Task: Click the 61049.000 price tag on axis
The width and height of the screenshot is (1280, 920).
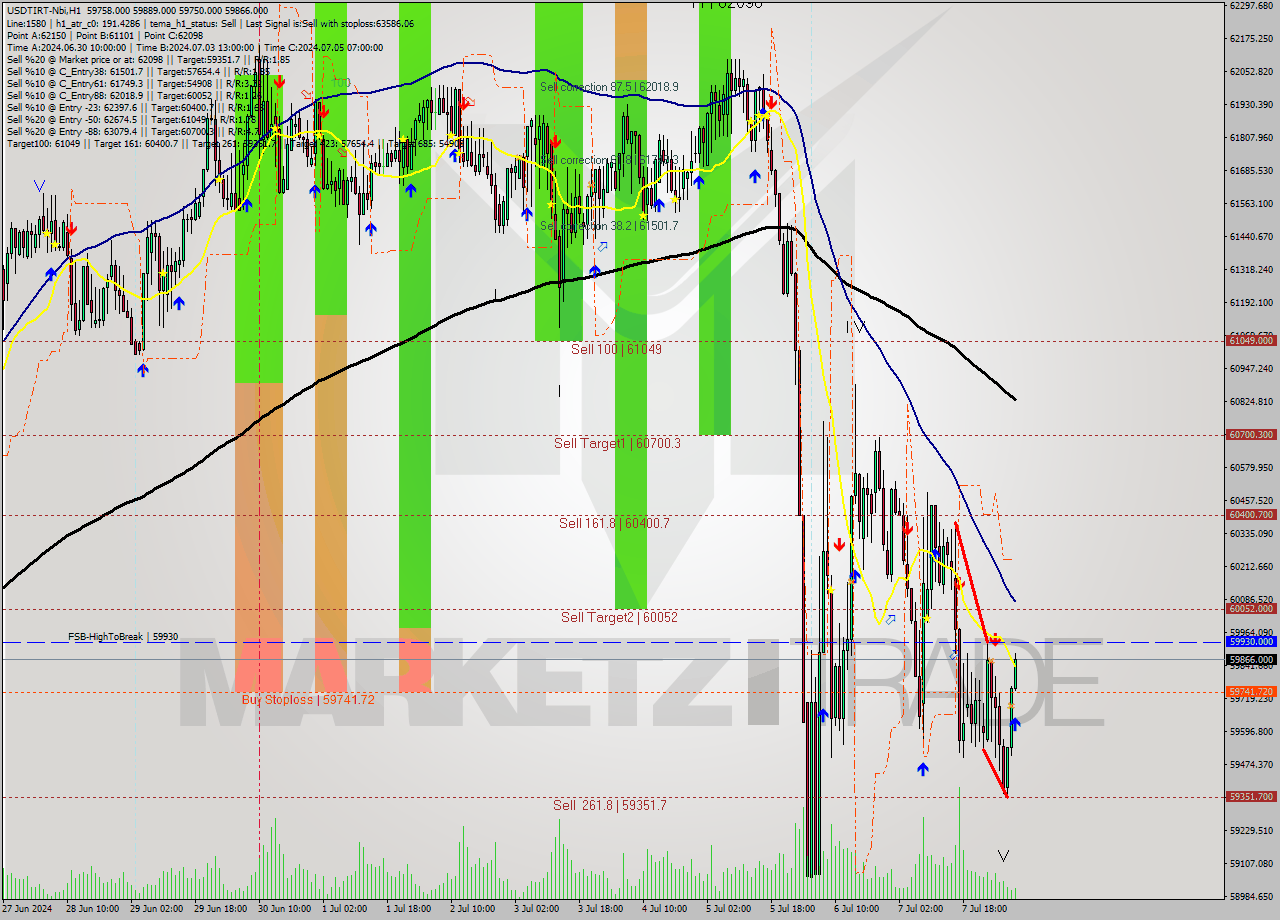Action: click(1250, 340)
